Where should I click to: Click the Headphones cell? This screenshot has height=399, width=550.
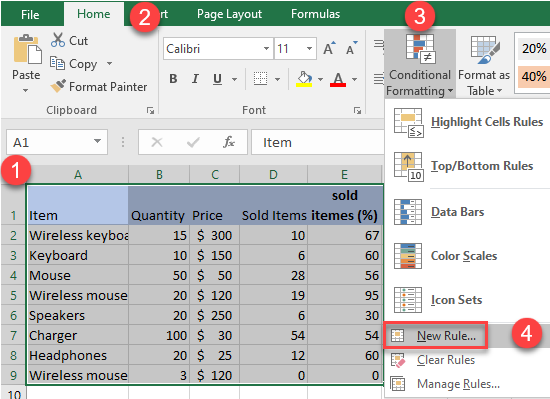click(78, 356)
